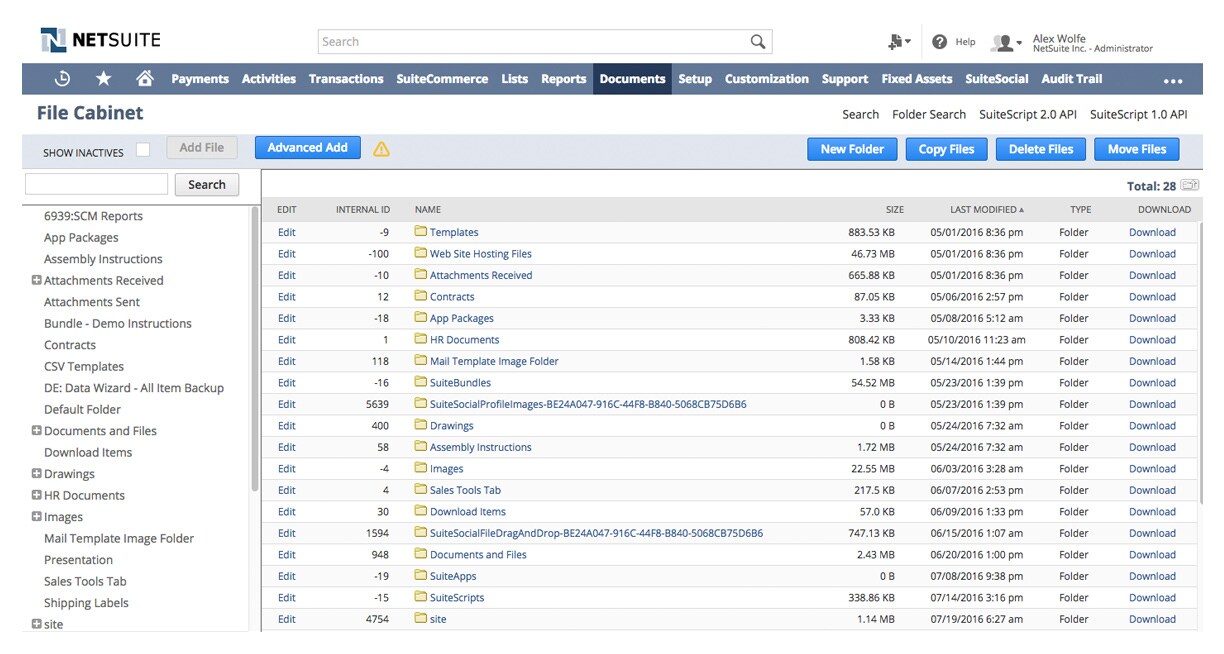1224x654 pixels.
Task: Open the Recent Records clock icon
Action: pyautogui.click(x=62, y=79)
